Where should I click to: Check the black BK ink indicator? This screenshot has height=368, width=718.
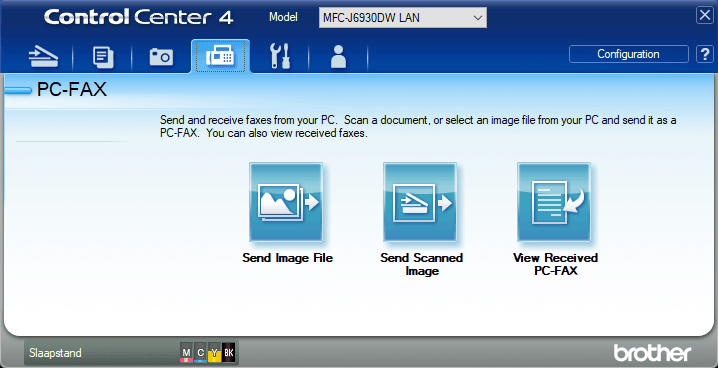point(228,352)
